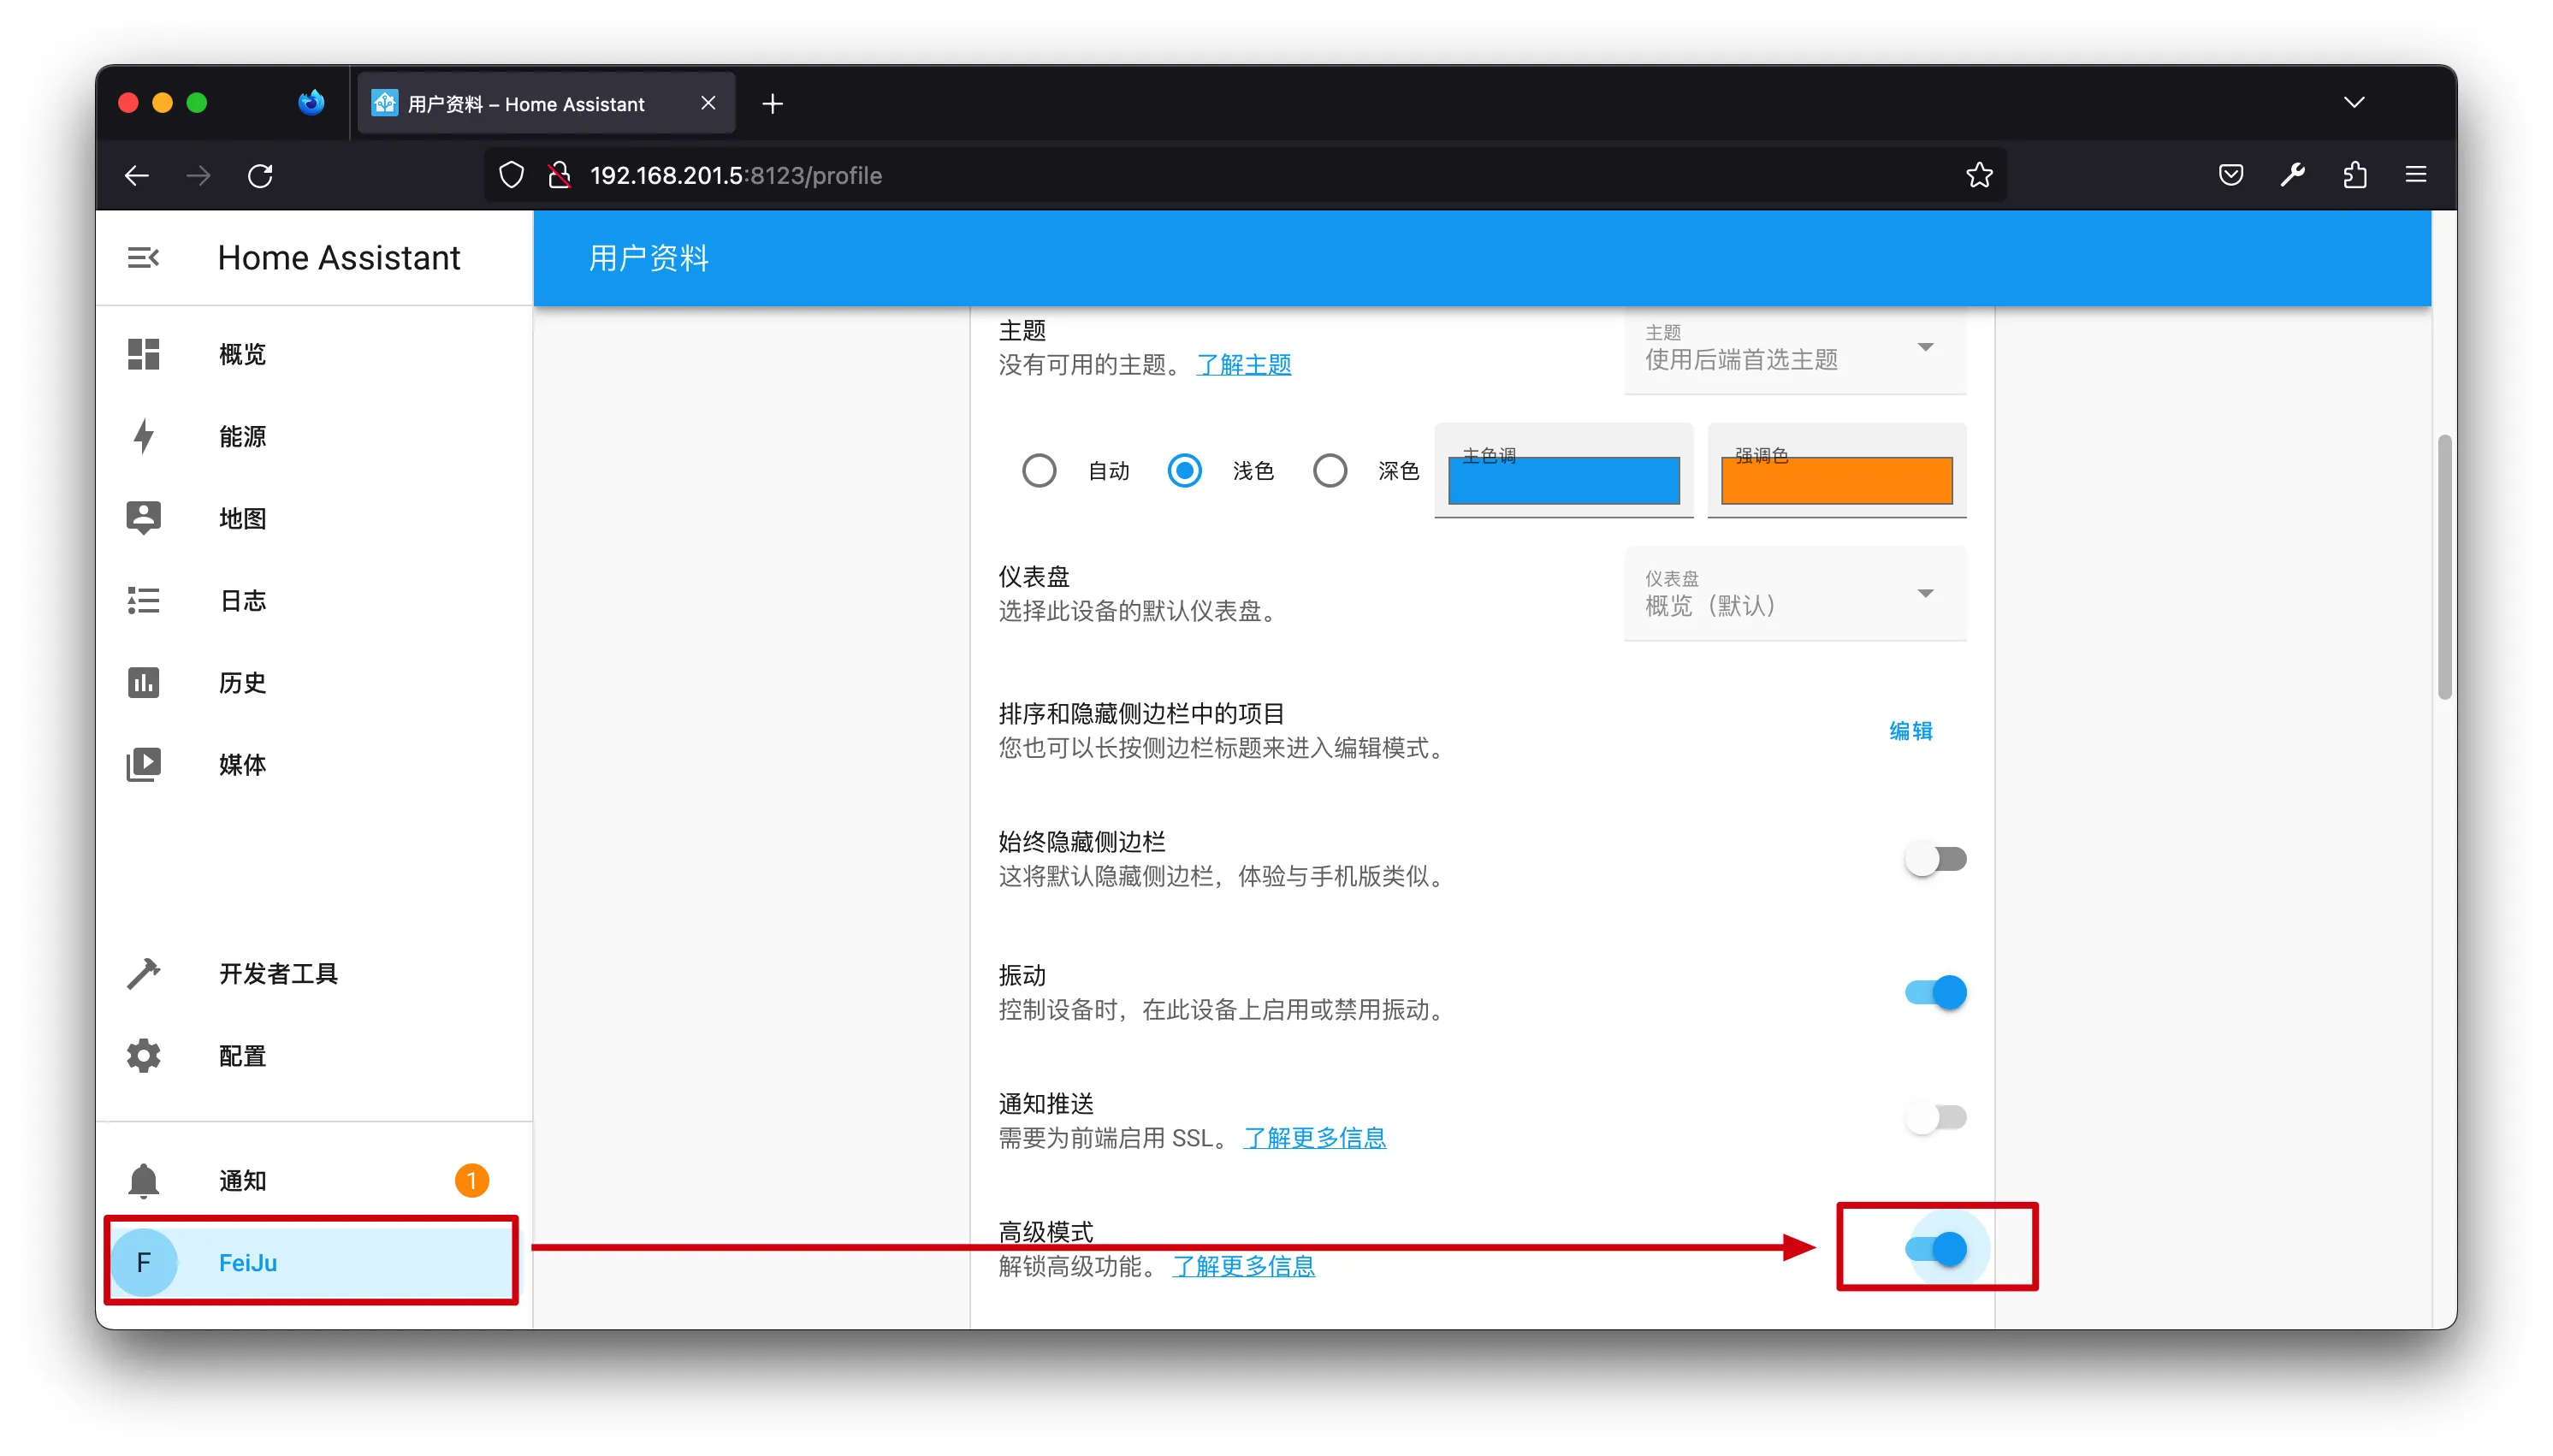Click the 编辑 sidebar edit button

pos(1910,731)
